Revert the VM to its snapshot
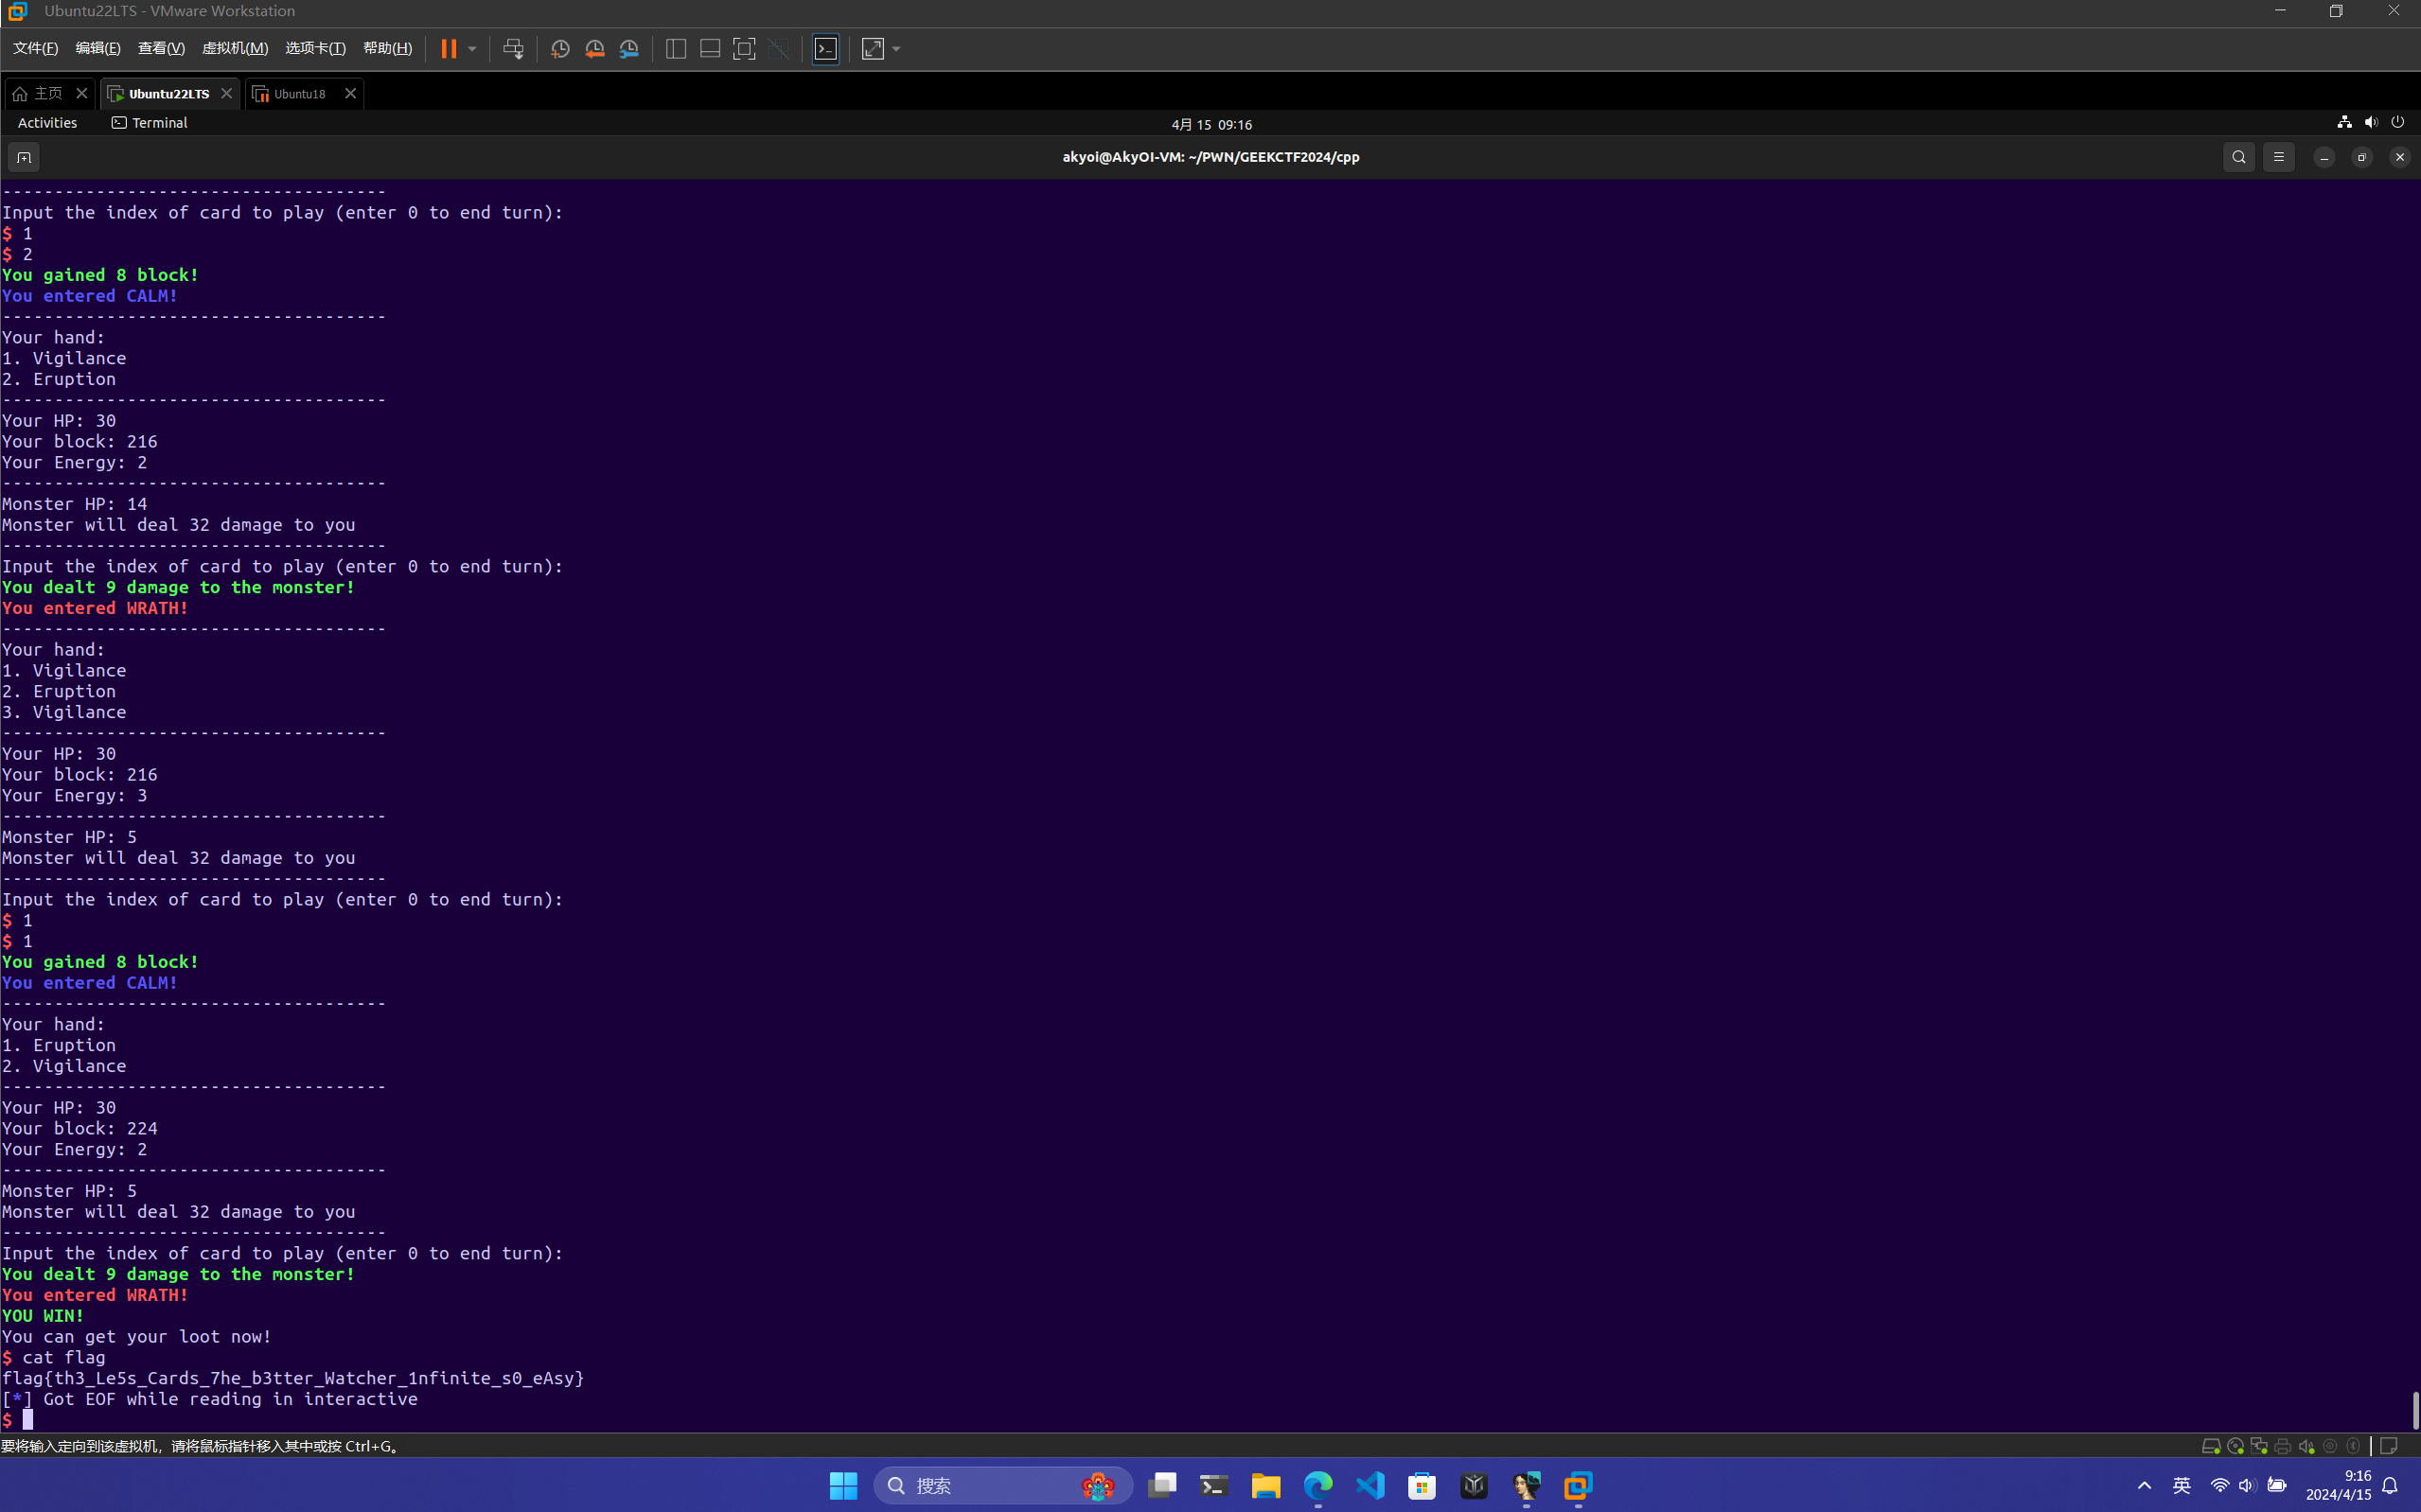The image size is (2421, 1512). point(595,49)
